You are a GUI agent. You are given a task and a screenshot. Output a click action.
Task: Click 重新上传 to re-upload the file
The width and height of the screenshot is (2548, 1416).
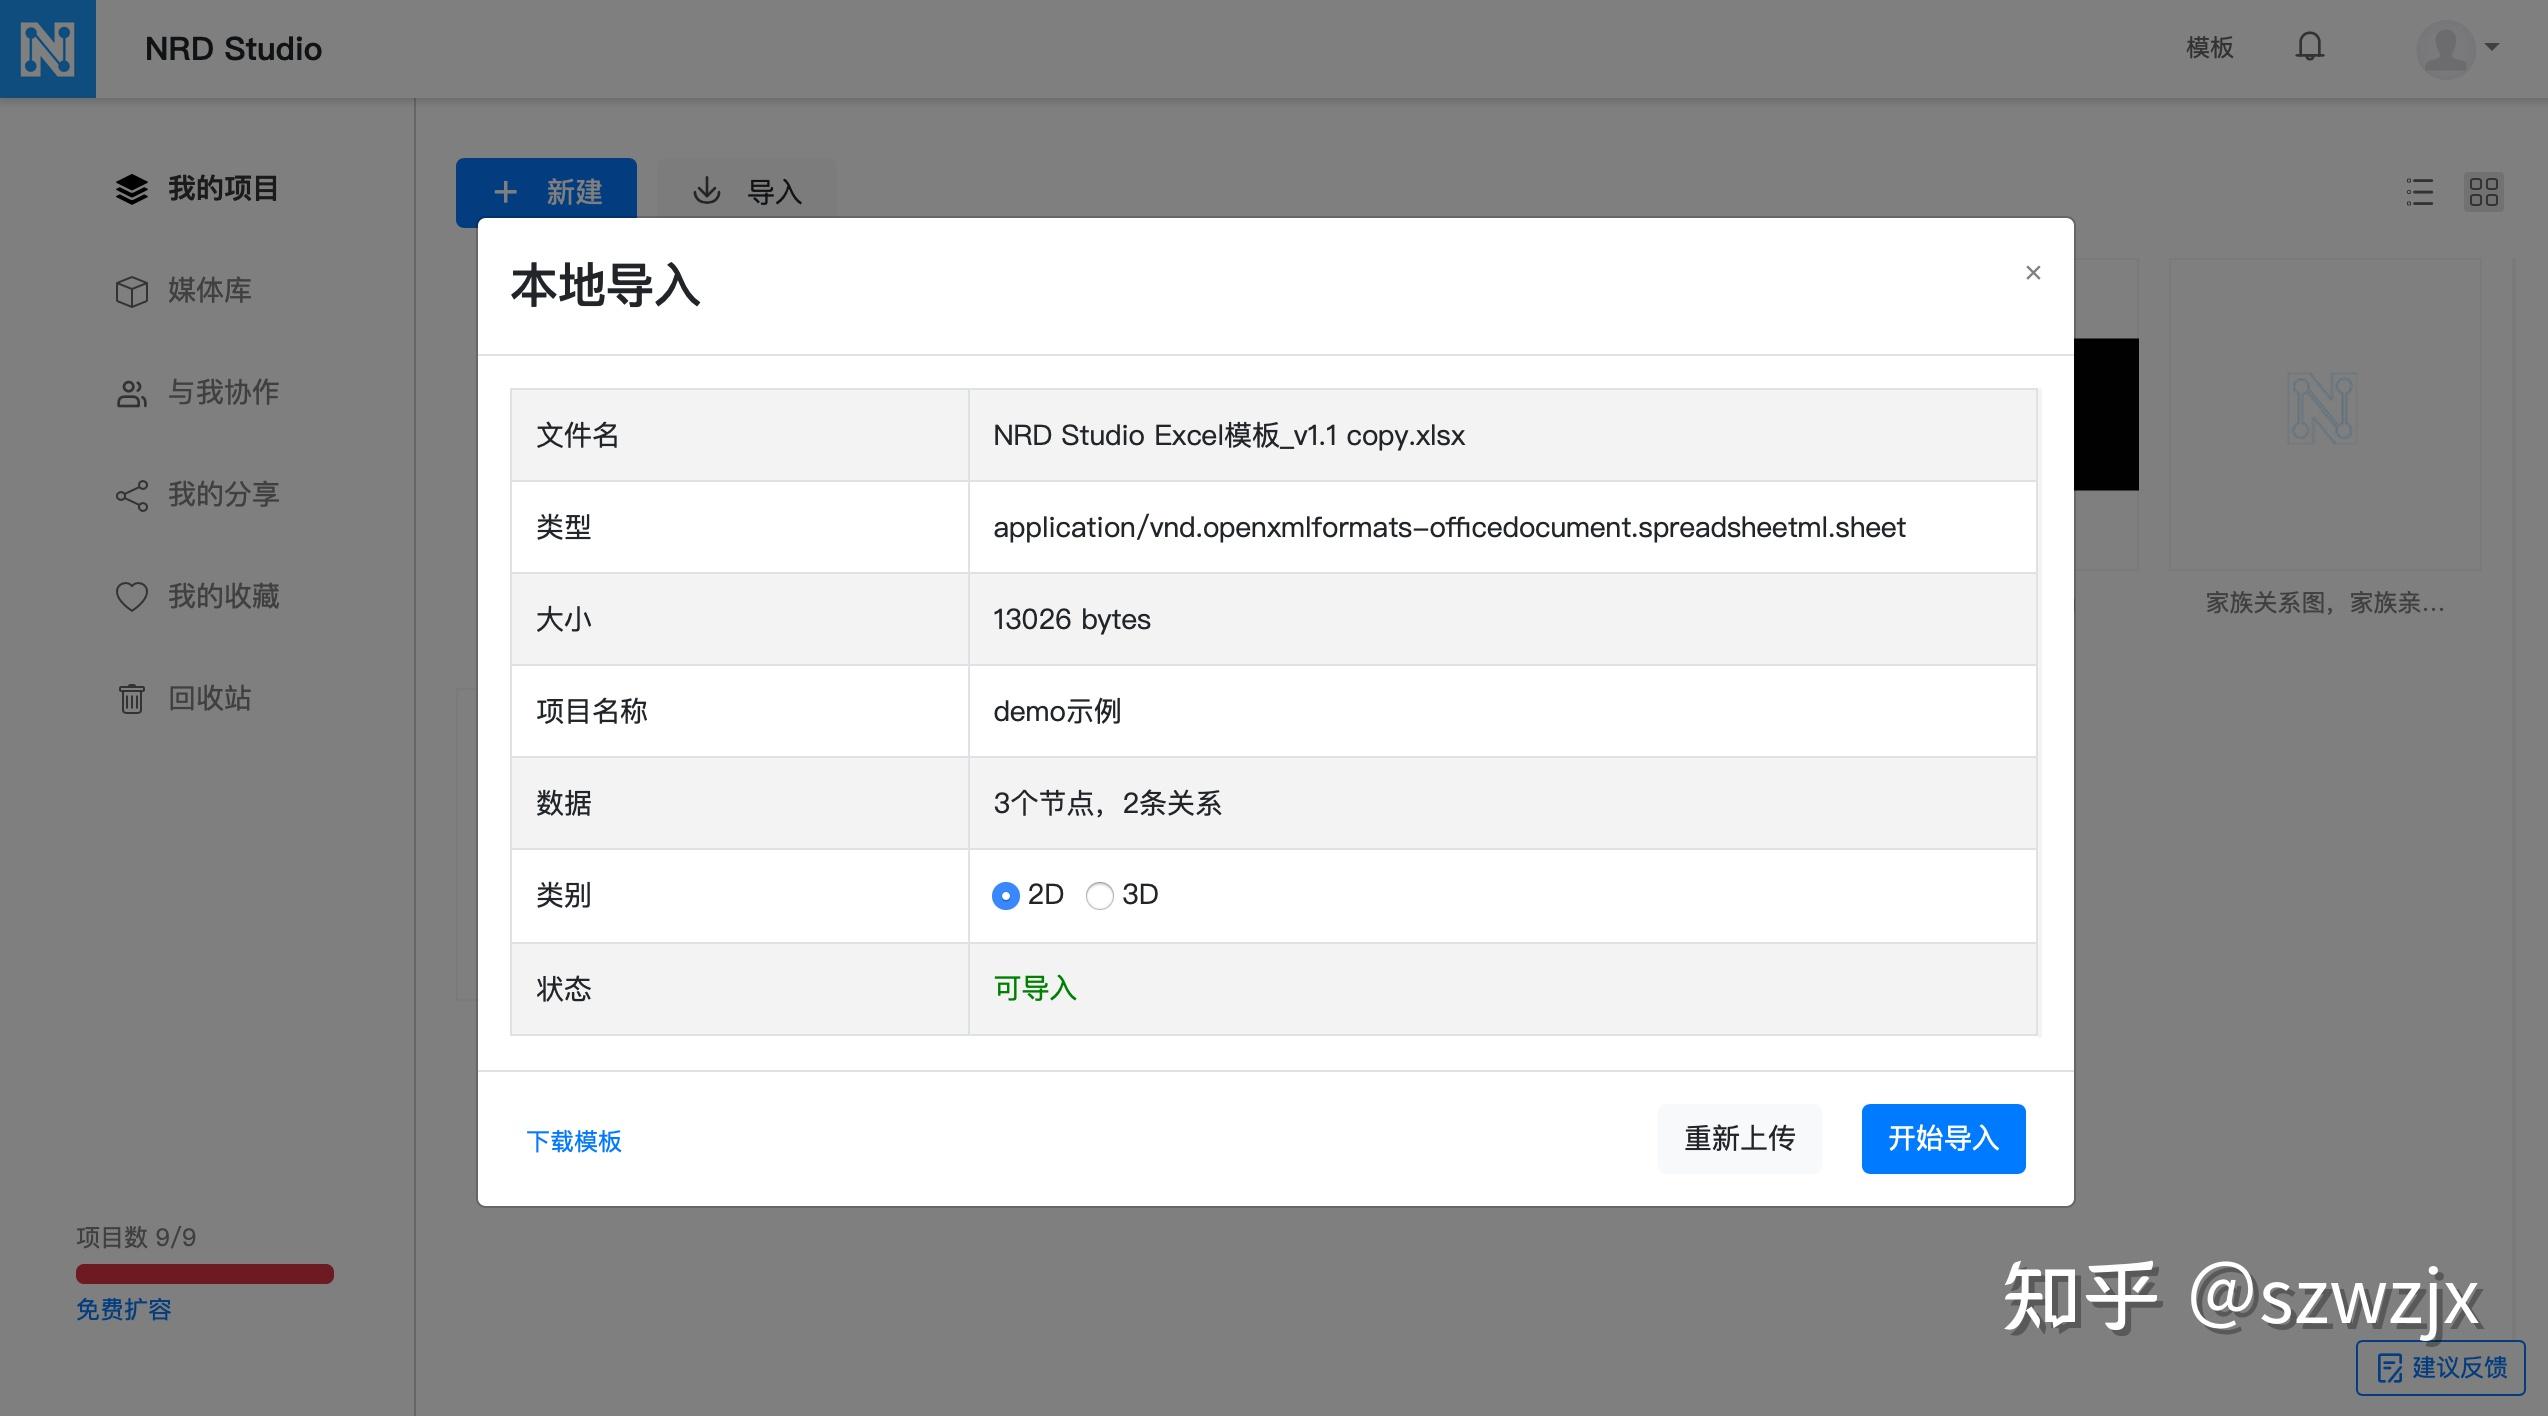point(1739,1138)
